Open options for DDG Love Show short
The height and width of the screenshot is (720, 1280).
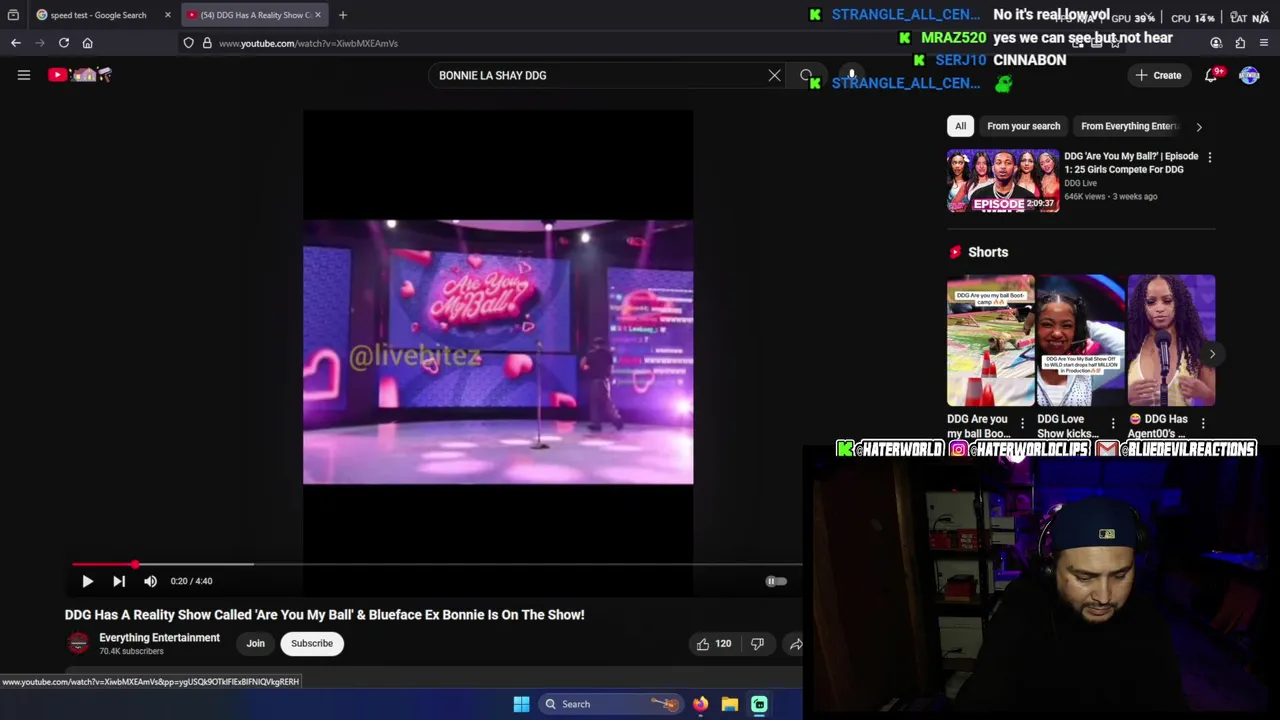coord(1113,424)
